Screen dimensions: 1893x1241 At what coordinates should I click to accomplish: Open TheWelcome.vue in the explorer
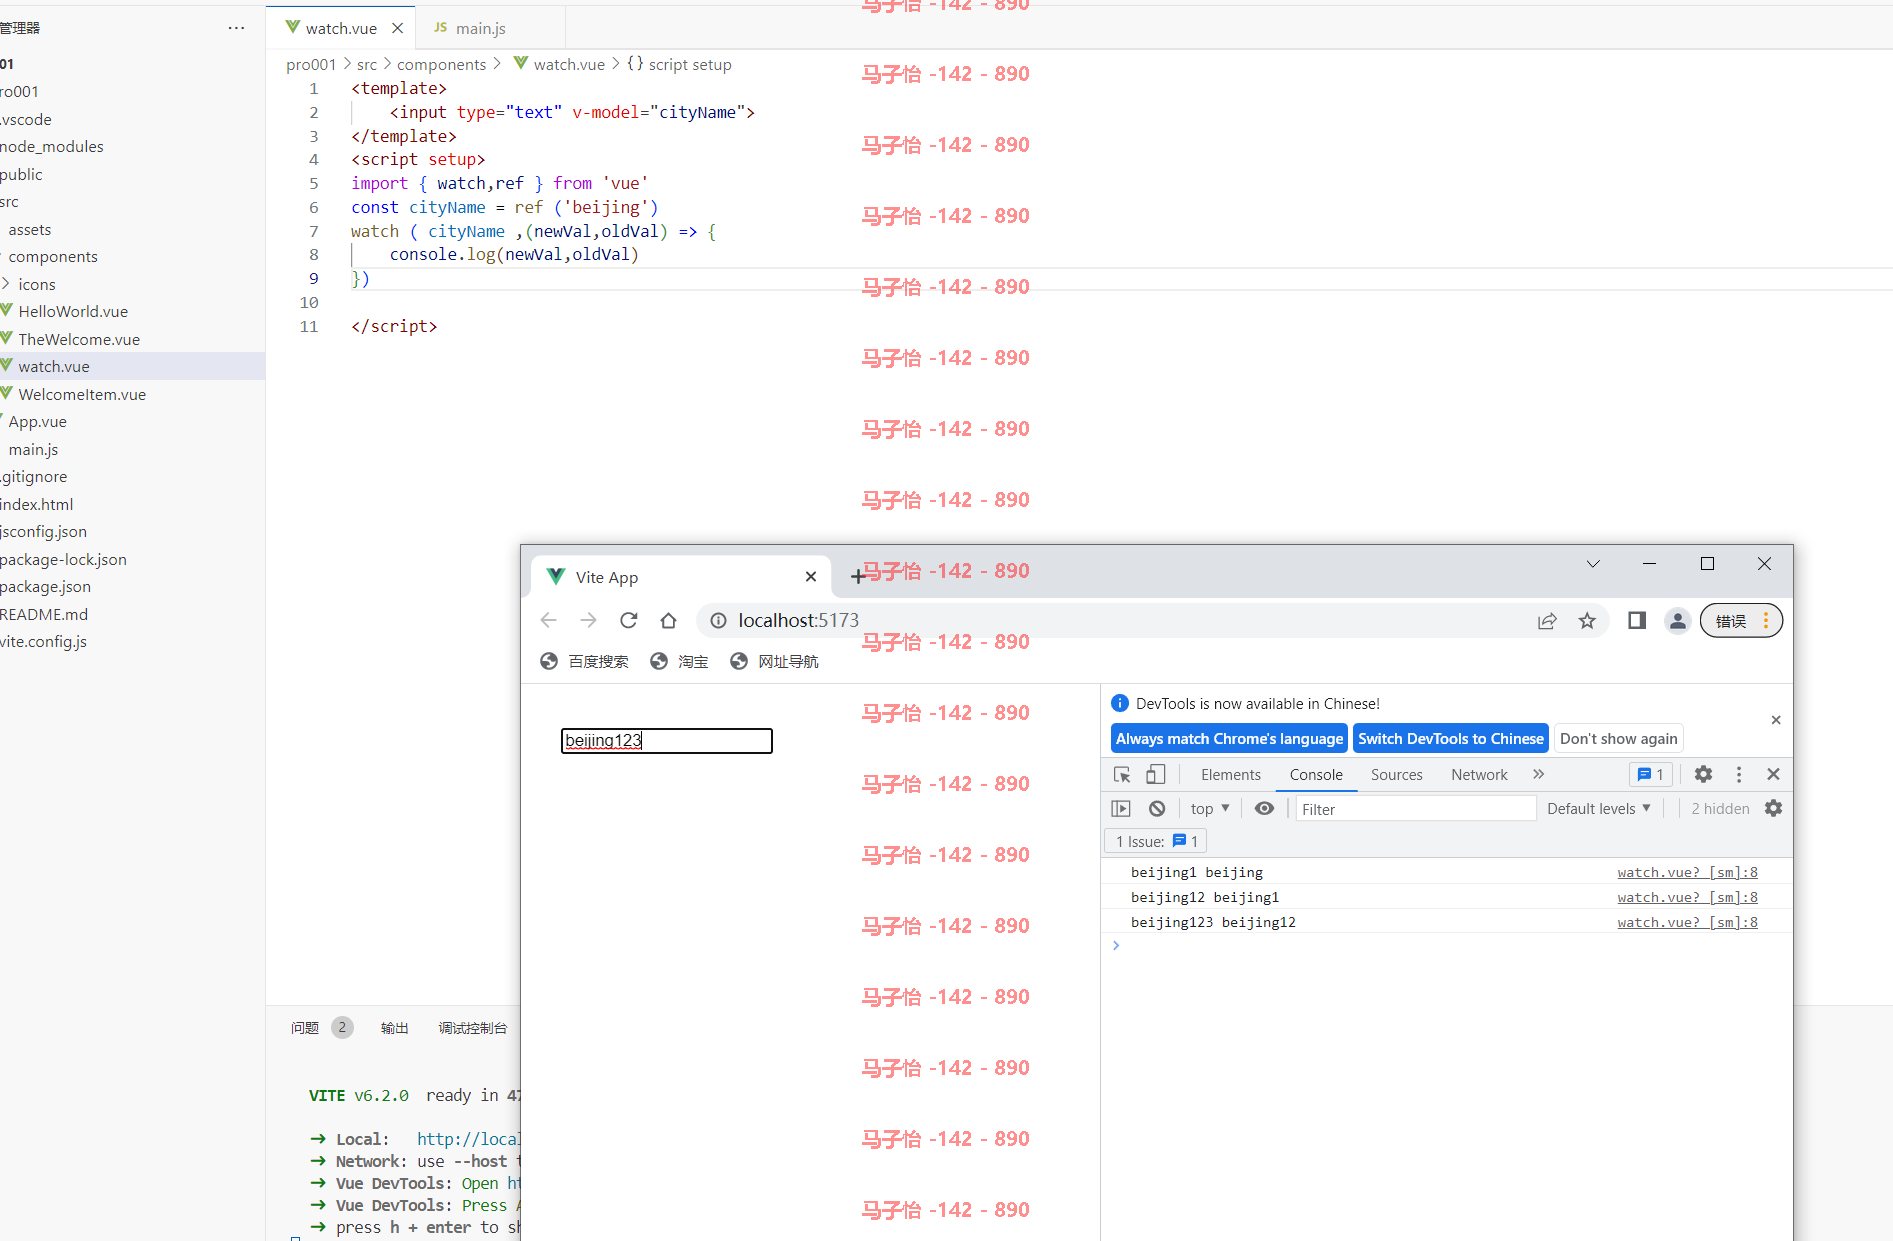coord(79,339)
